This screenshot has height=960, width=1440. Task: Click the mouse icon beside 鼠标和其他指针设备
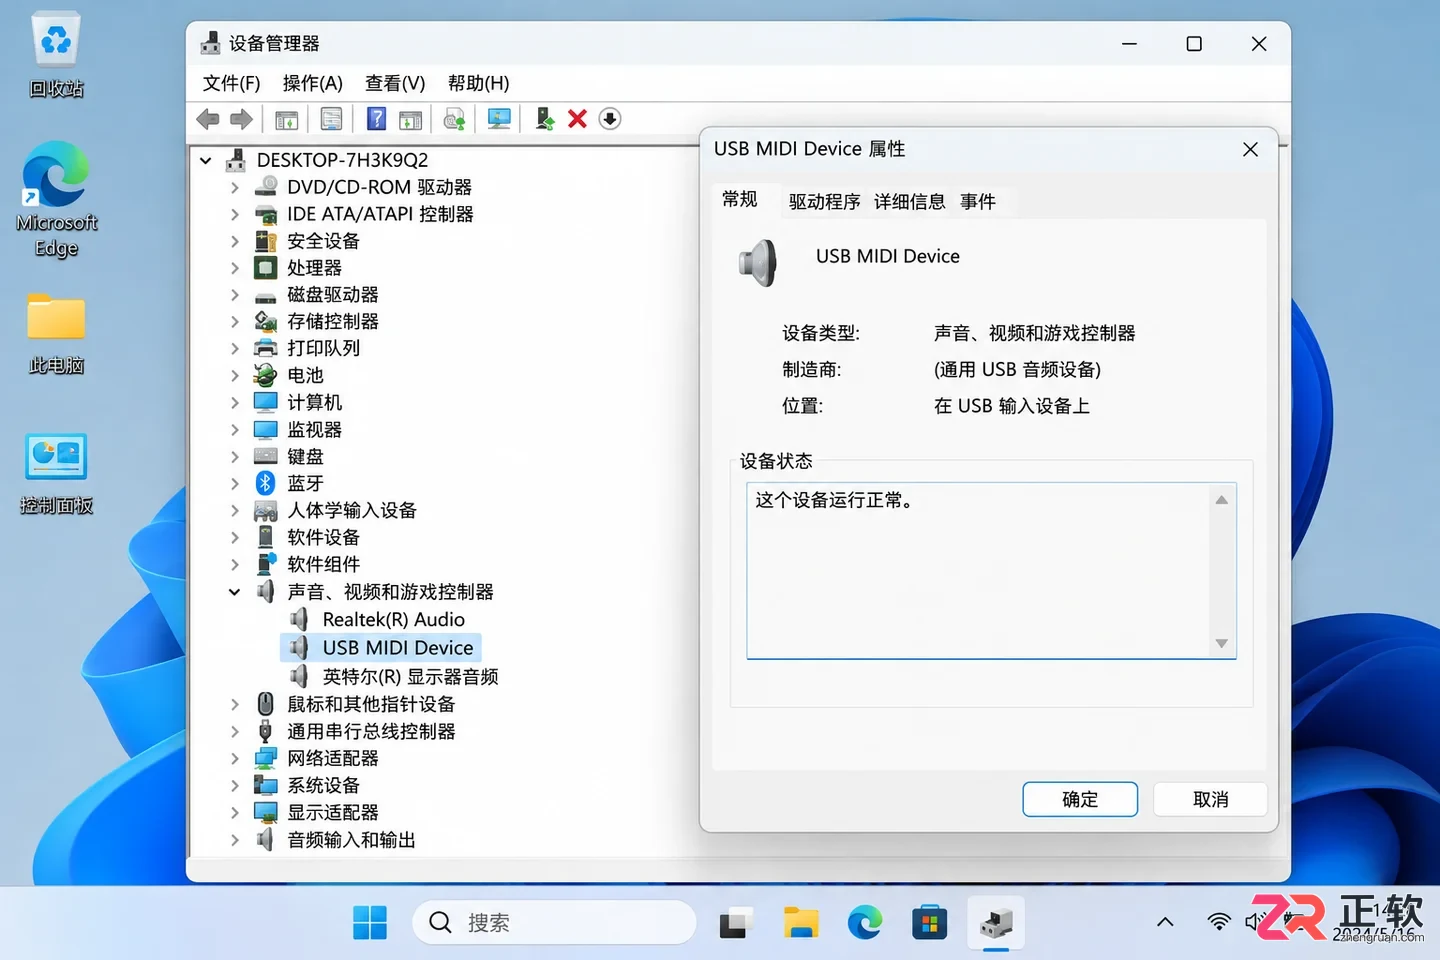click(265, 704)
